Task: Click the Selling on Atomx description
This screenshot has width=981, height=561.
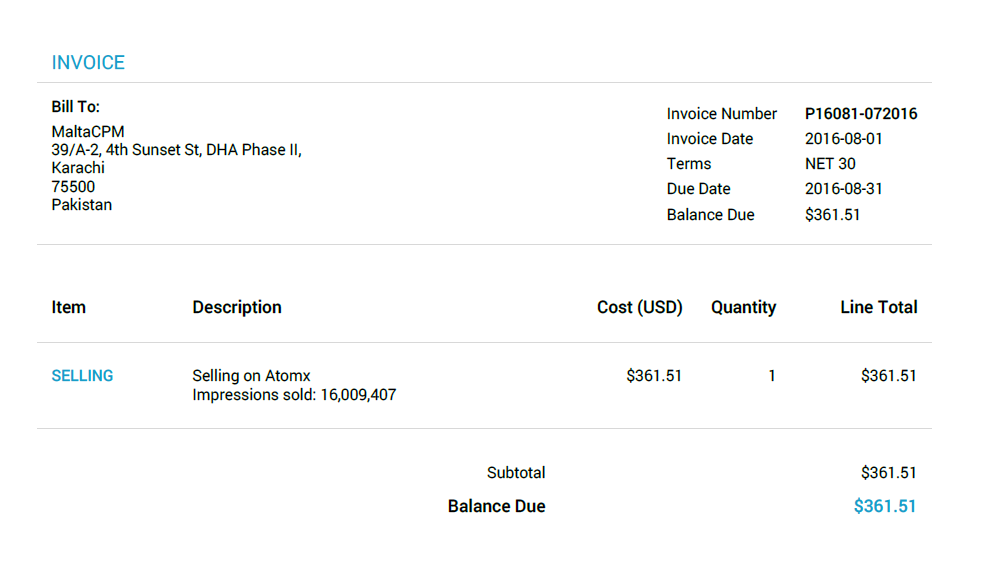Action: point(251,376)
